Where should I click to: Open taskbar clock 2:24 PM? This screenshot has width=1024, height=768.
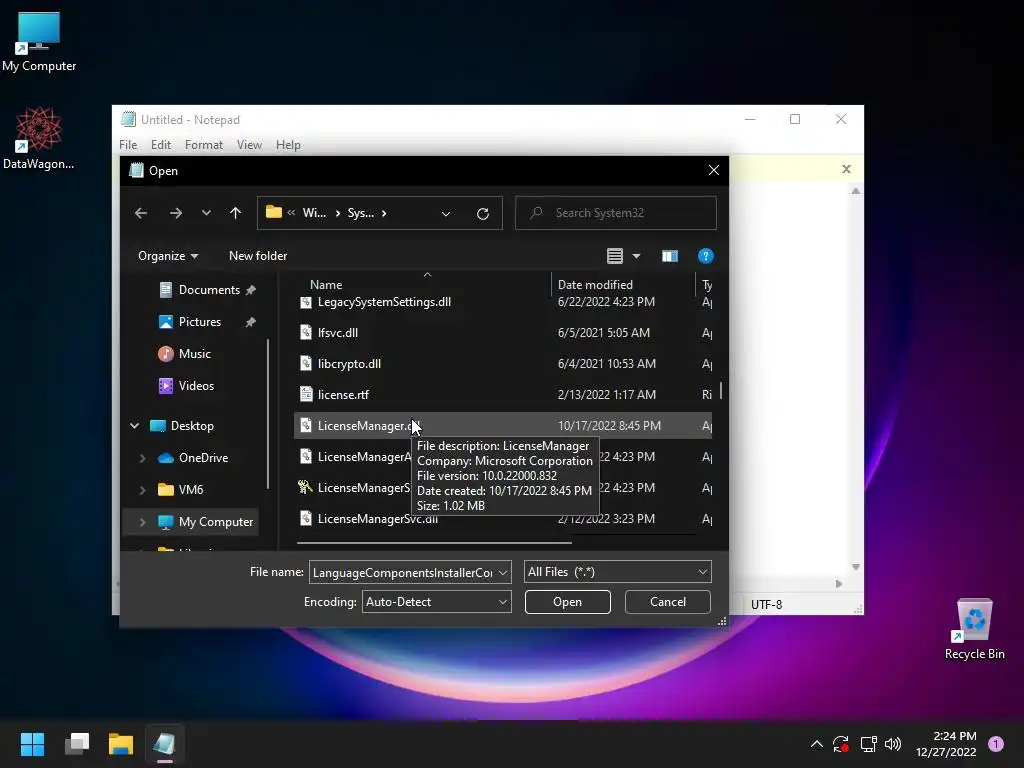(x=946, y=744)
